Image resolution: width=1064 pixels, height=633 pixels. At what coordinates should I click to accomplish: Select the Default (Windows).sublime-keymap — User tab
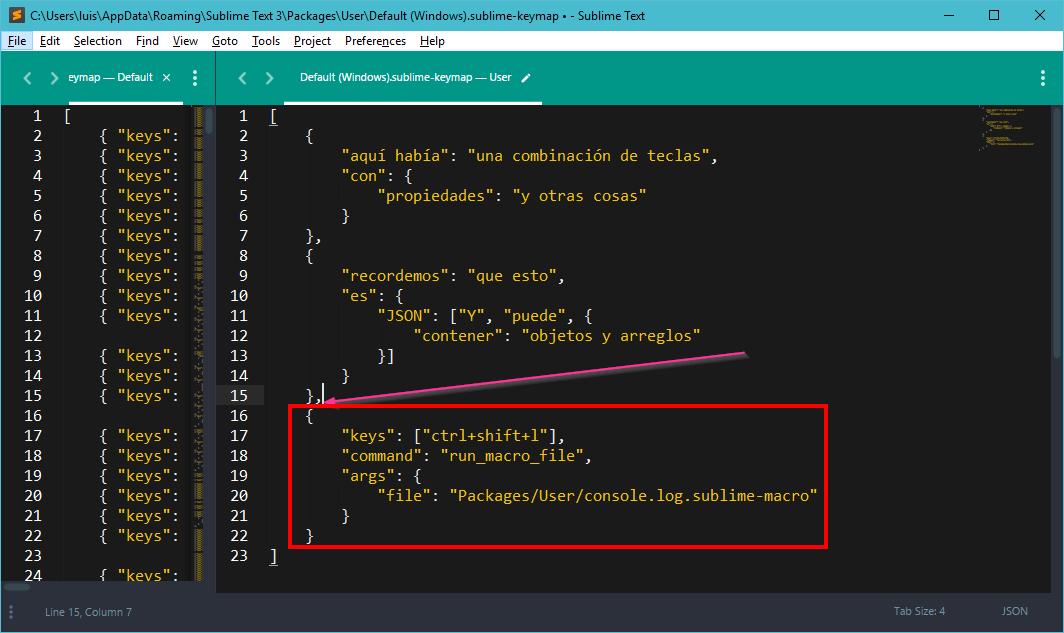tap(406, 77)
